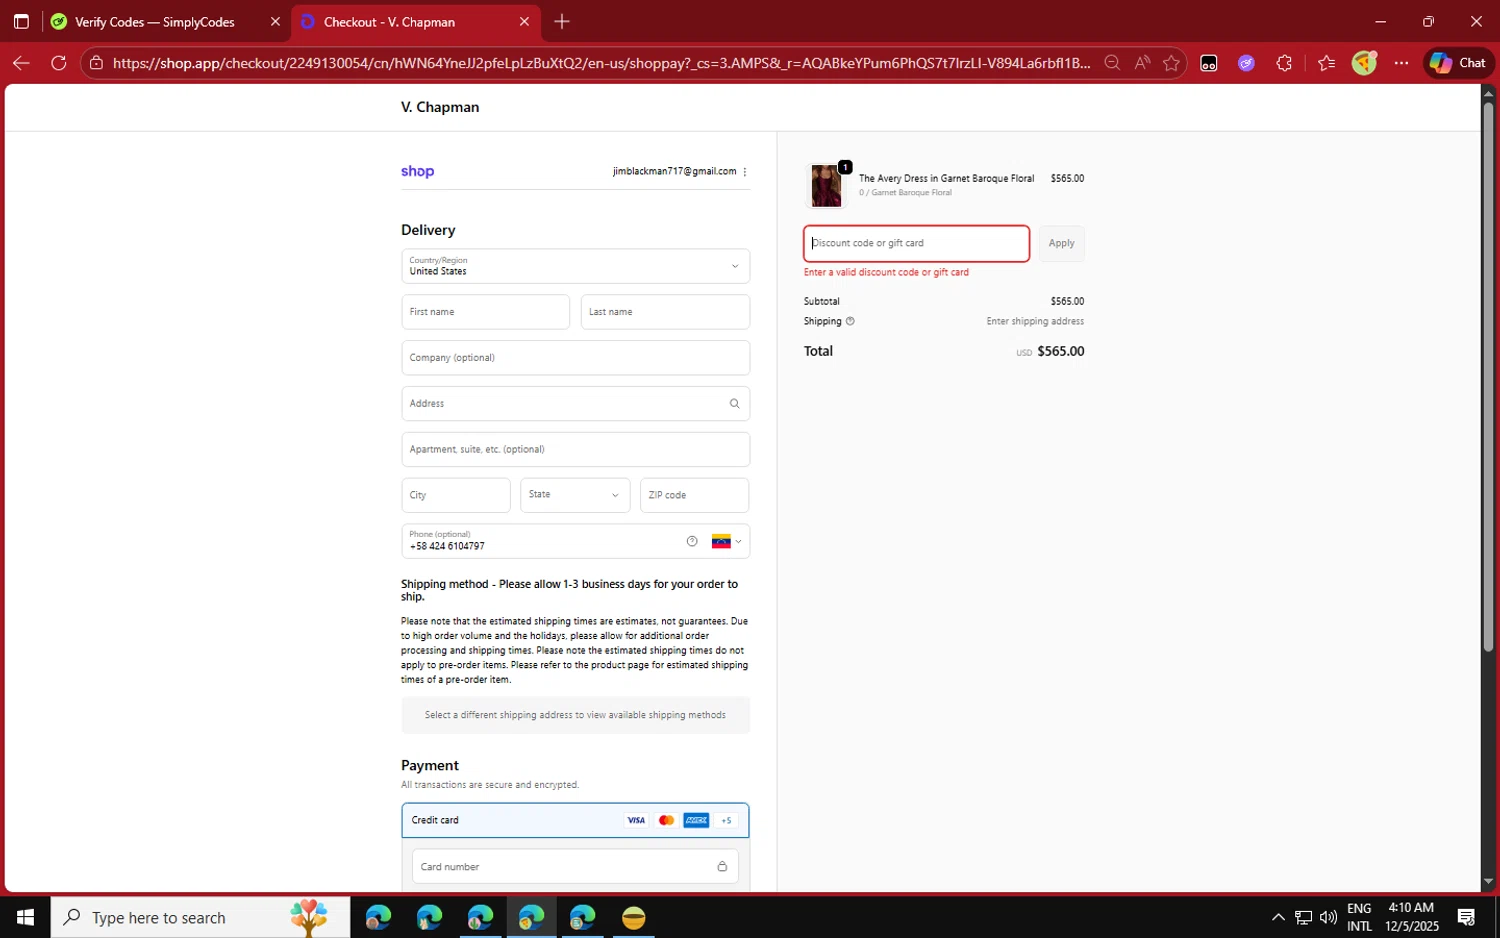Image resolution: width=1500 pixels, height=938 pixels.
Task: Focus the Apartment, suite field
Action: coord(575,450)
